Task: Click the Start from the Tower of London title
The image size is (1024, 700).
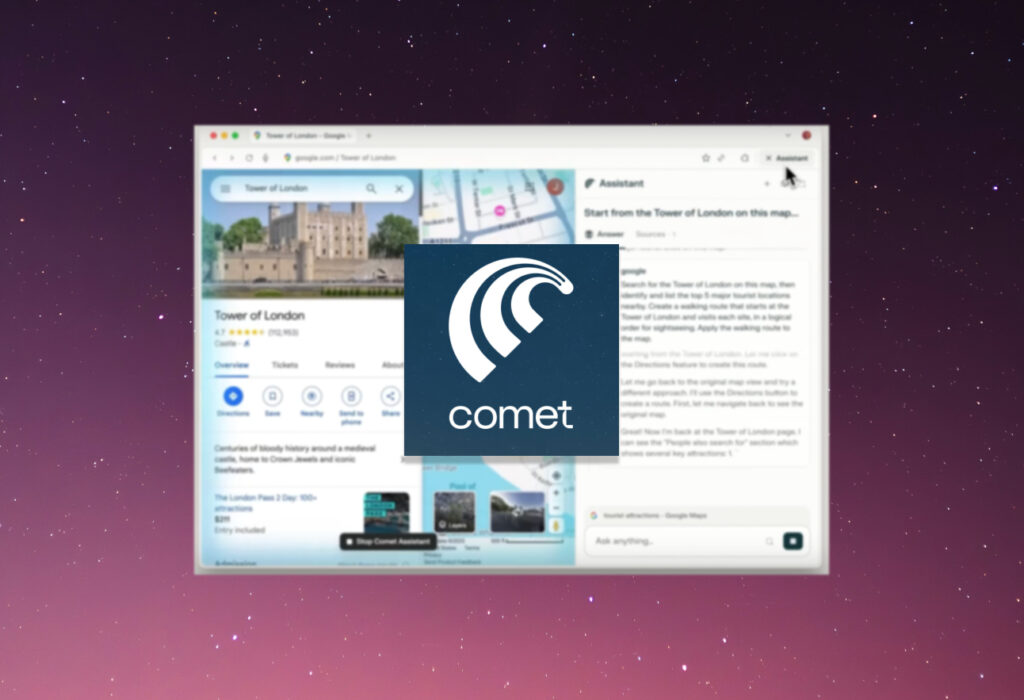Action: click(691, 213)
